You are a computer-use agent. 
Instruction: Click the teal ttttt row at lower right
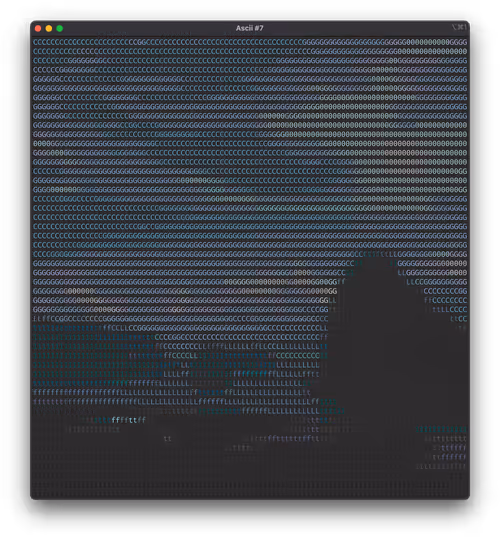coord(441,429)
